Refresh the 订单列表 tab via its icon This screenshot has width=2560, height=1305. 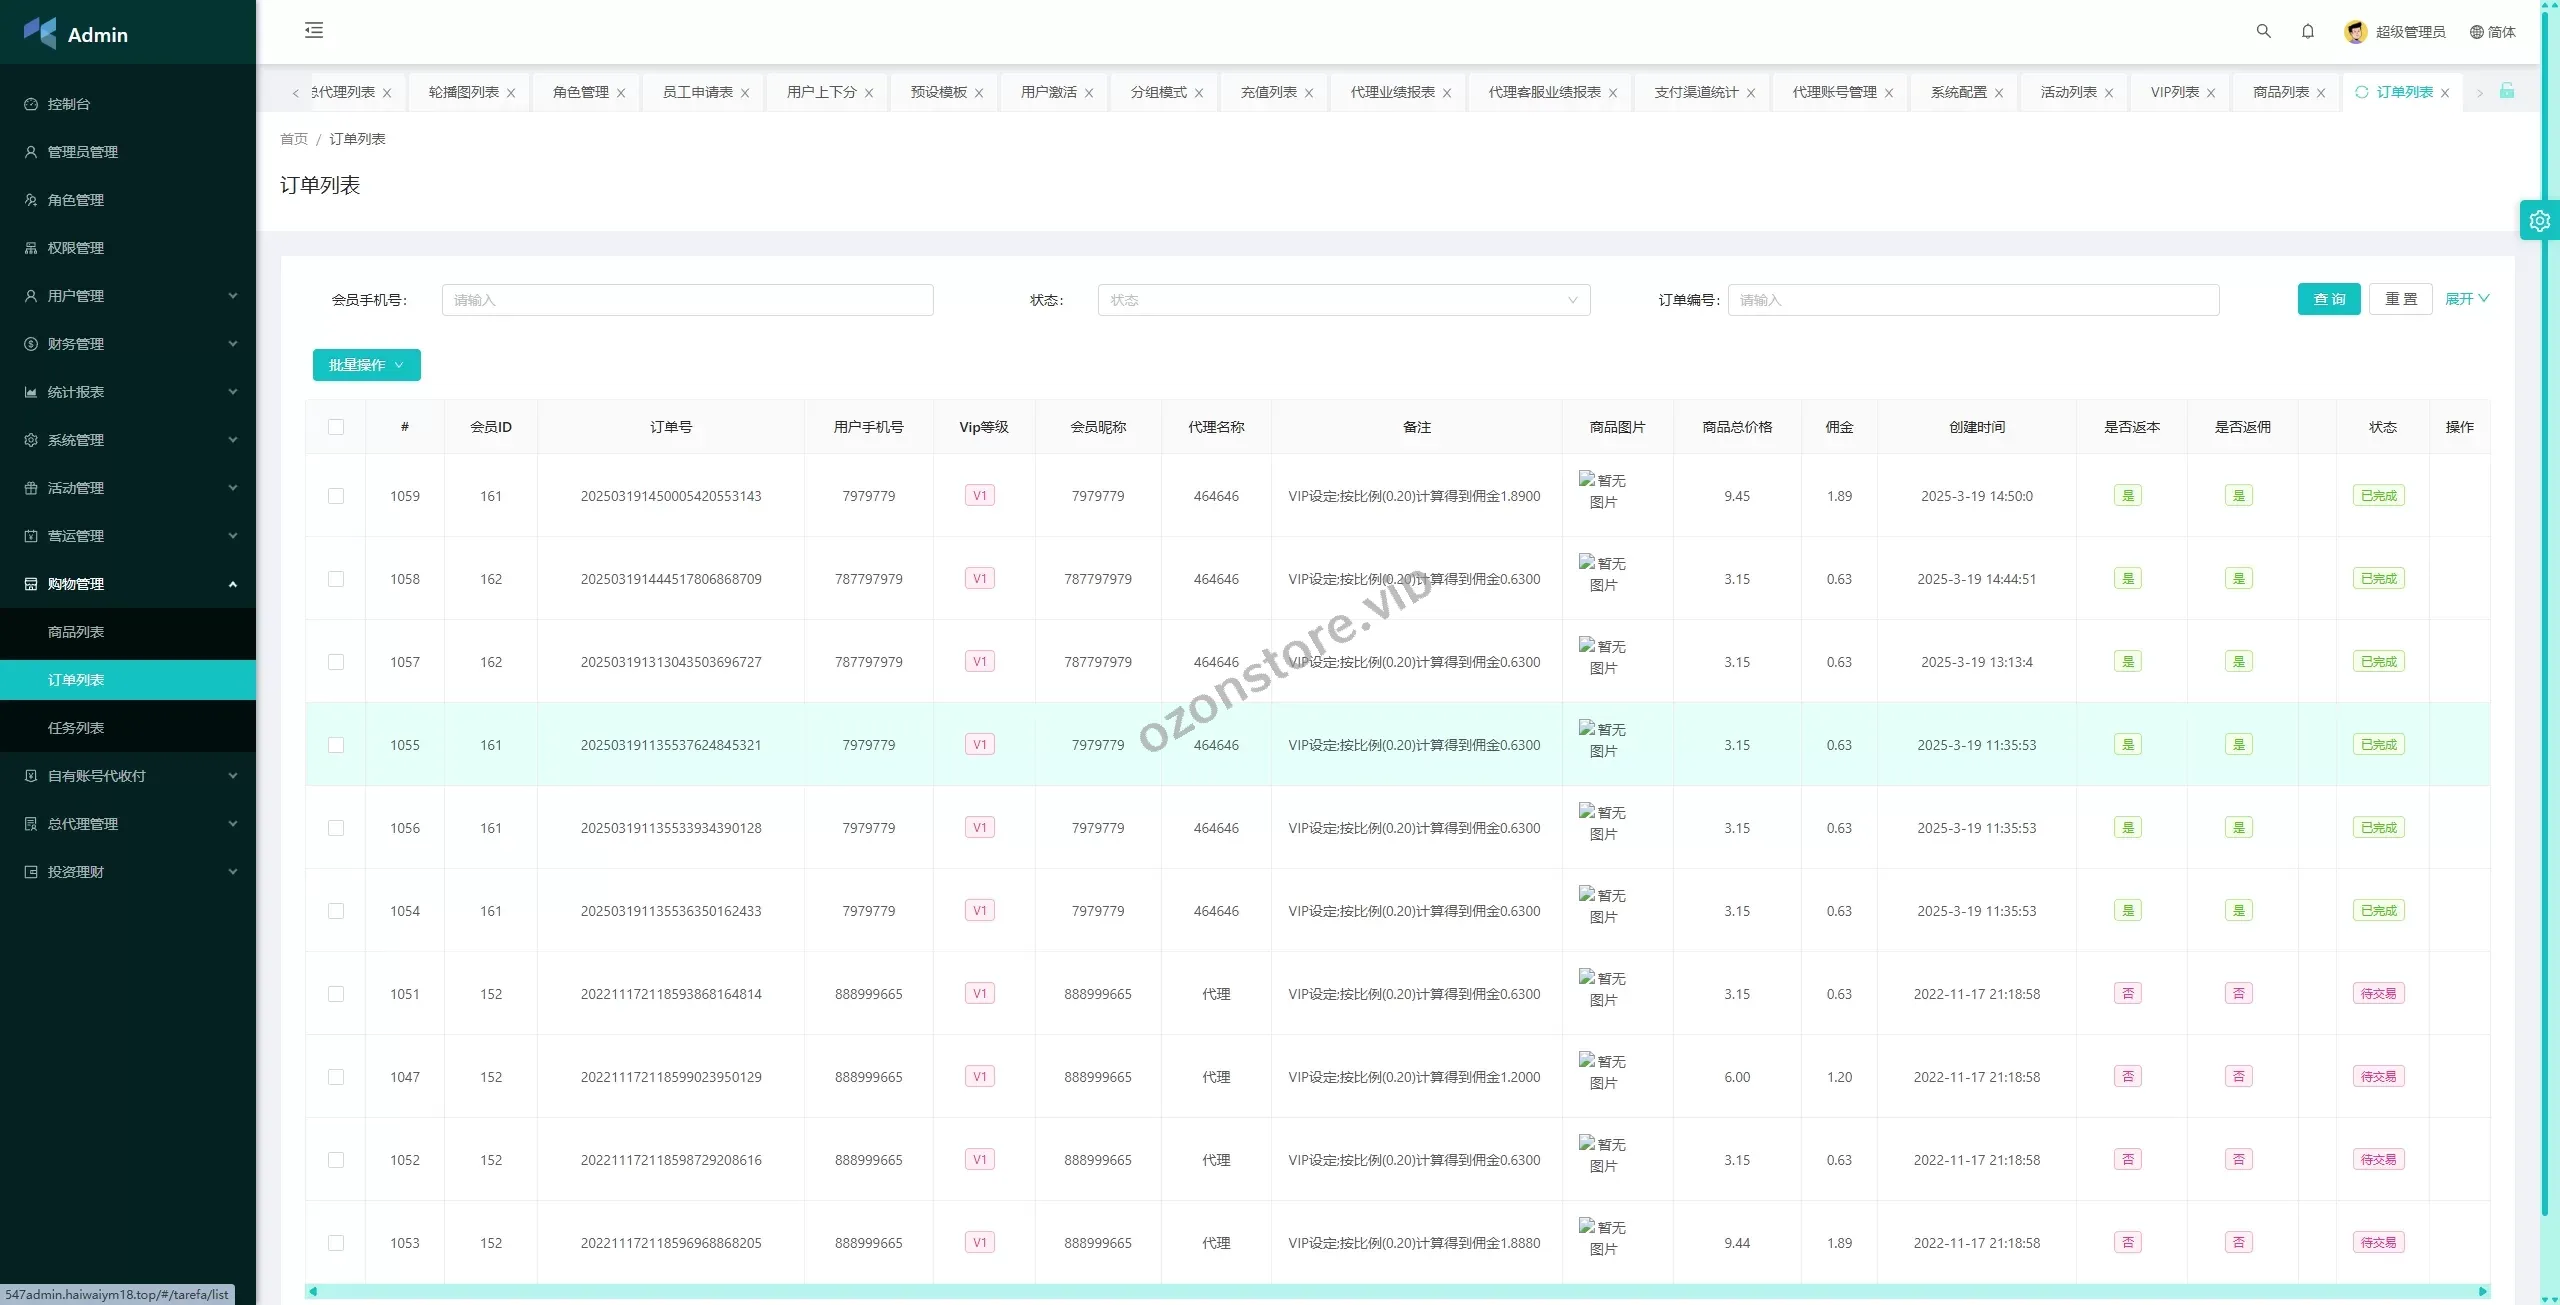pyautogui.click(x=2361, y=92)
